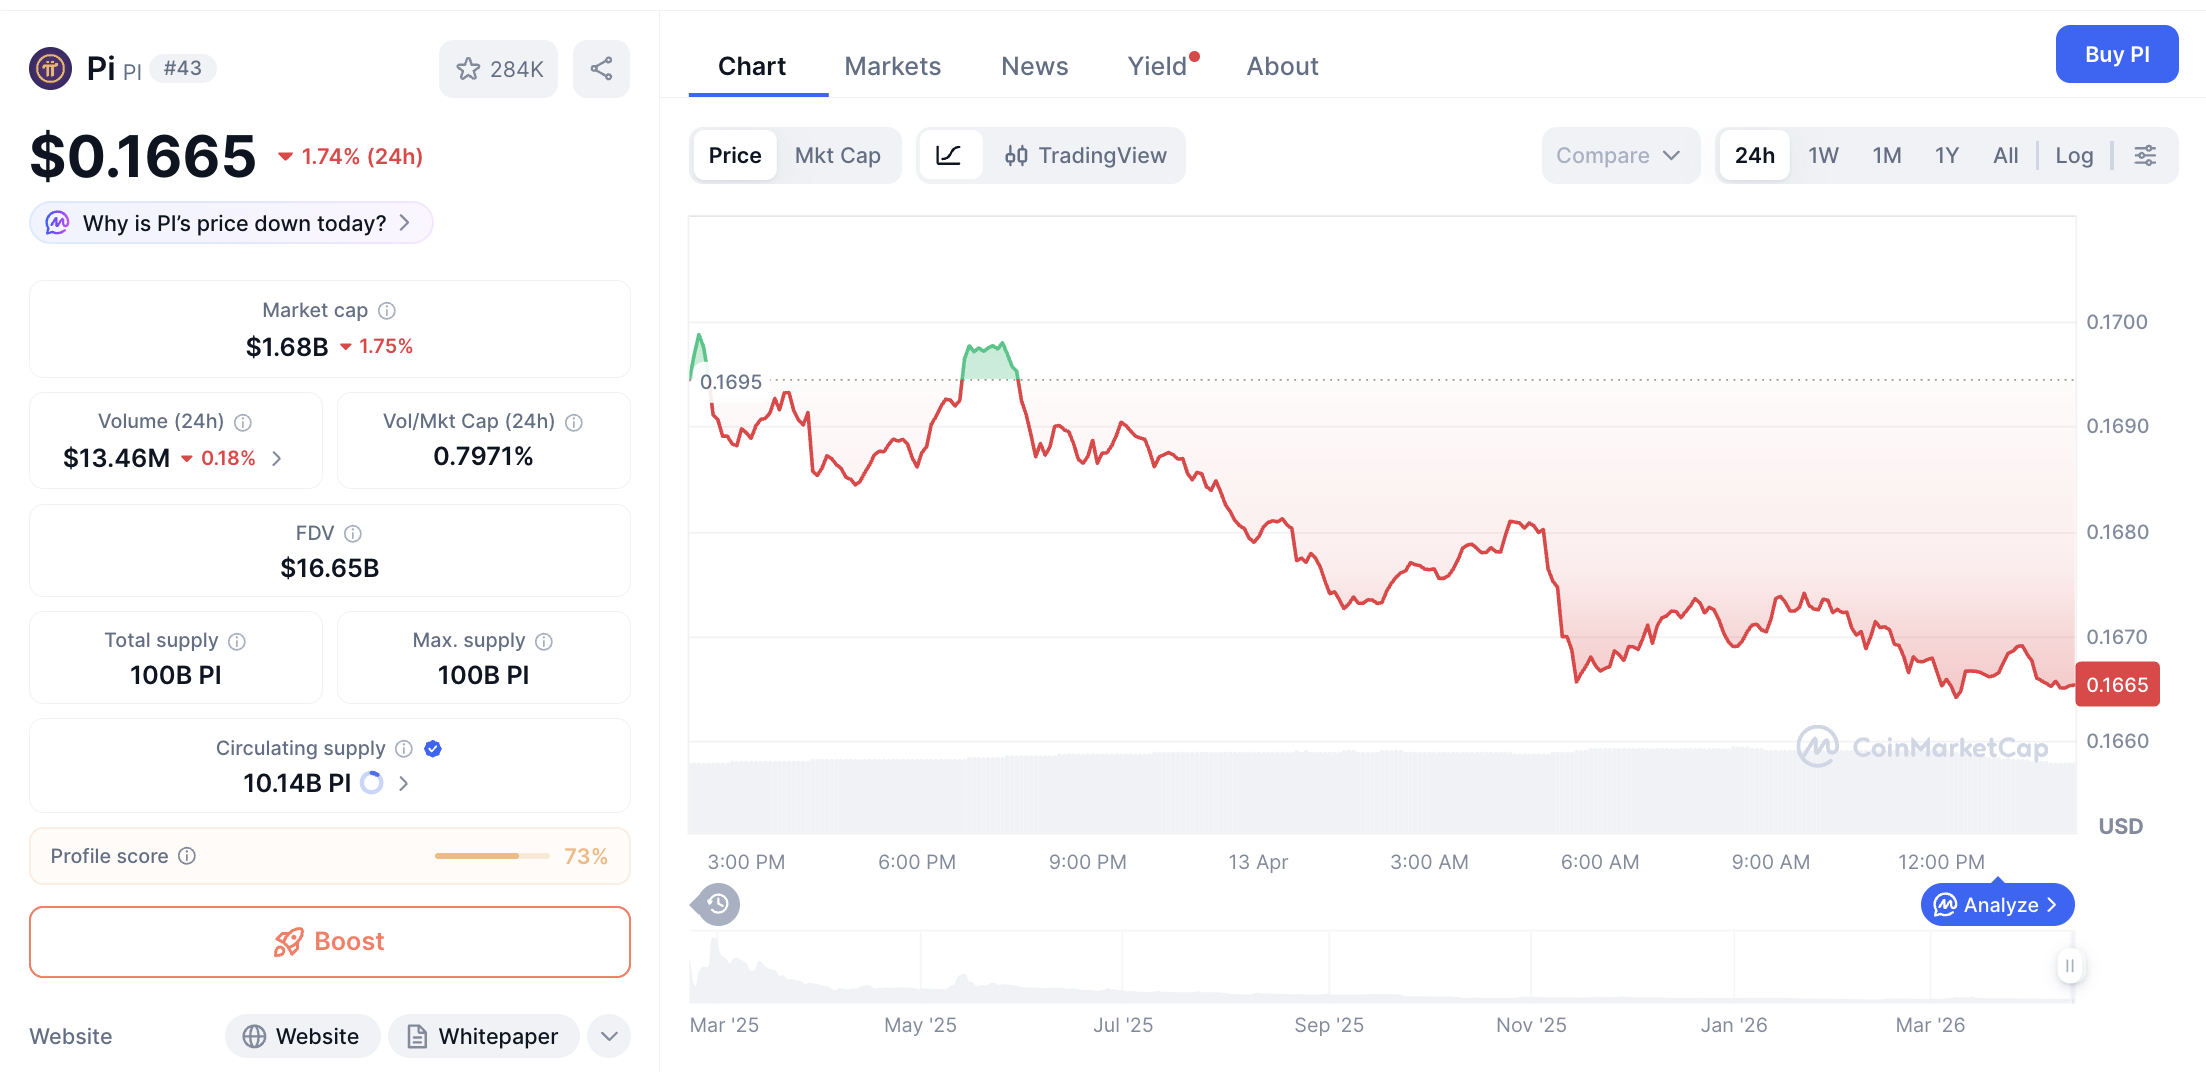Select the 1W timeframe tab
2206x1072 pixels.
point(1823,155)
